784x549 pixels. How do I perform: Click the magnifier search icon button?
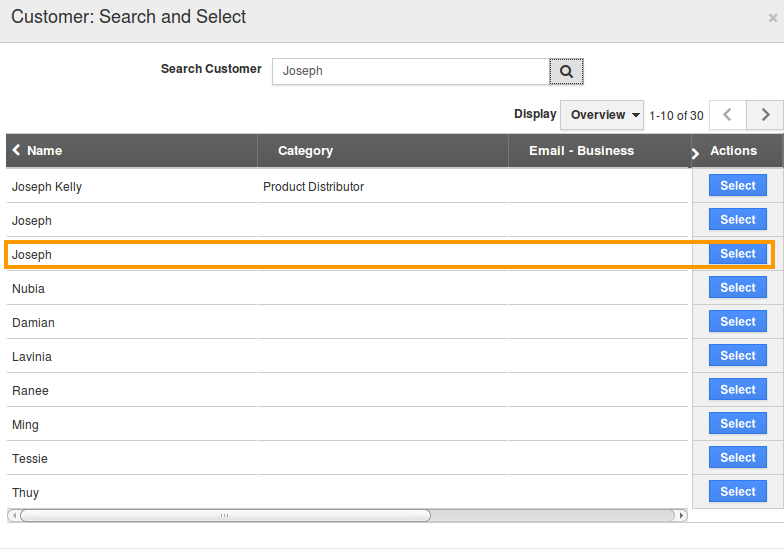click(566, 72)
